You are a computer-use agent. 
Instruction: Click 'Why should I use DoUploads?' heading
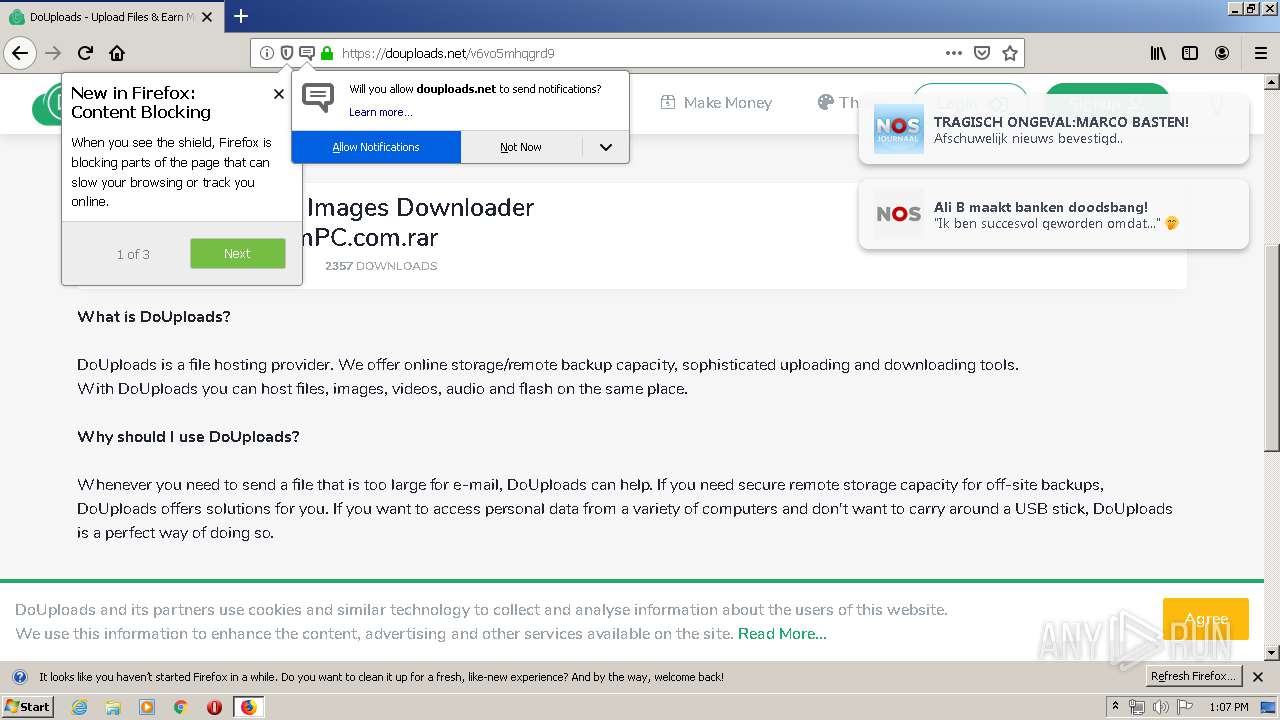(189, 436)
